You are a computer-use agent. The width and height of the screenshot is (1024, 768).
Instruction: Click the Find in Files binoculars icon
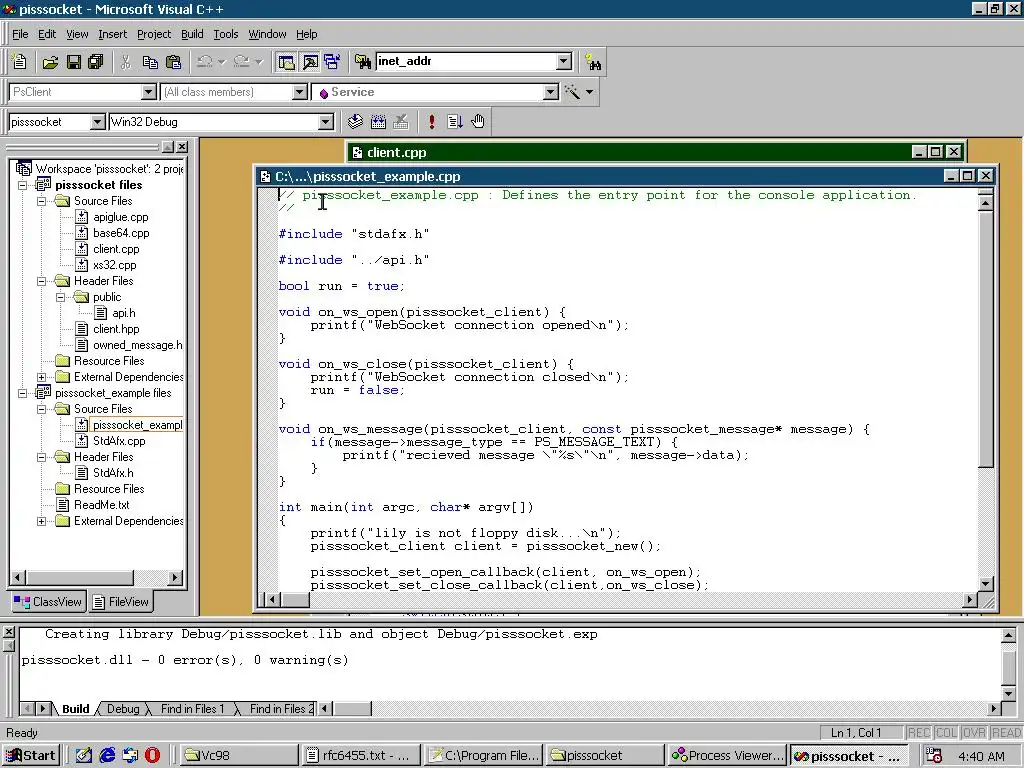point(363,61)
